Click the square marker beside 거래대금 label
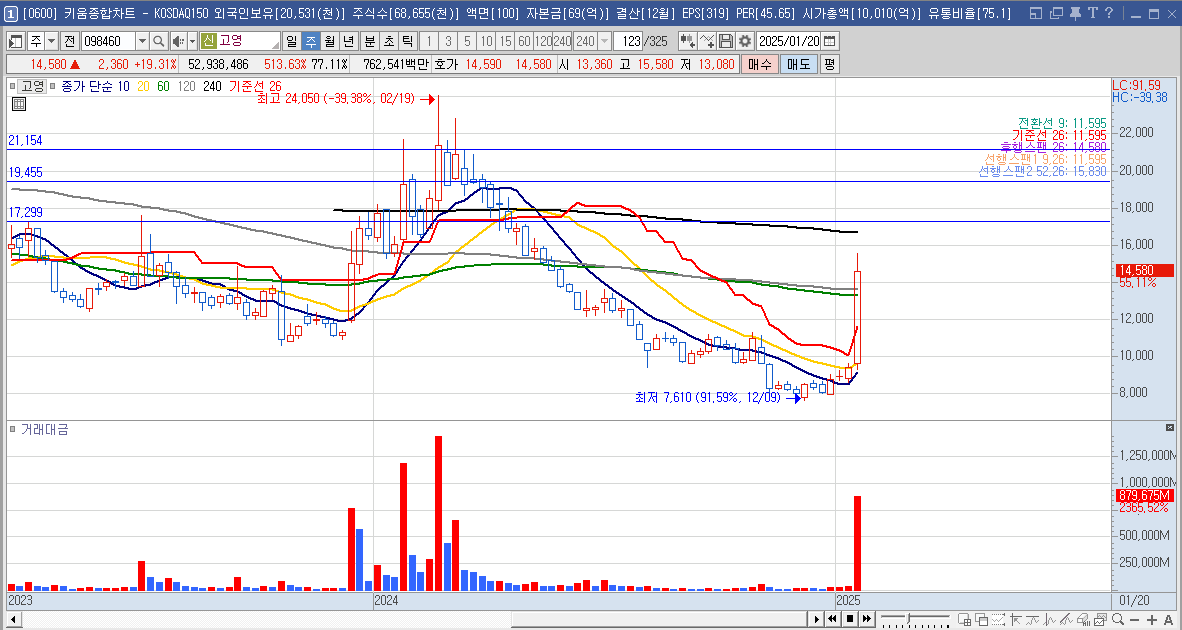Viewport: 1182px width, 630px height. point(13,430)
